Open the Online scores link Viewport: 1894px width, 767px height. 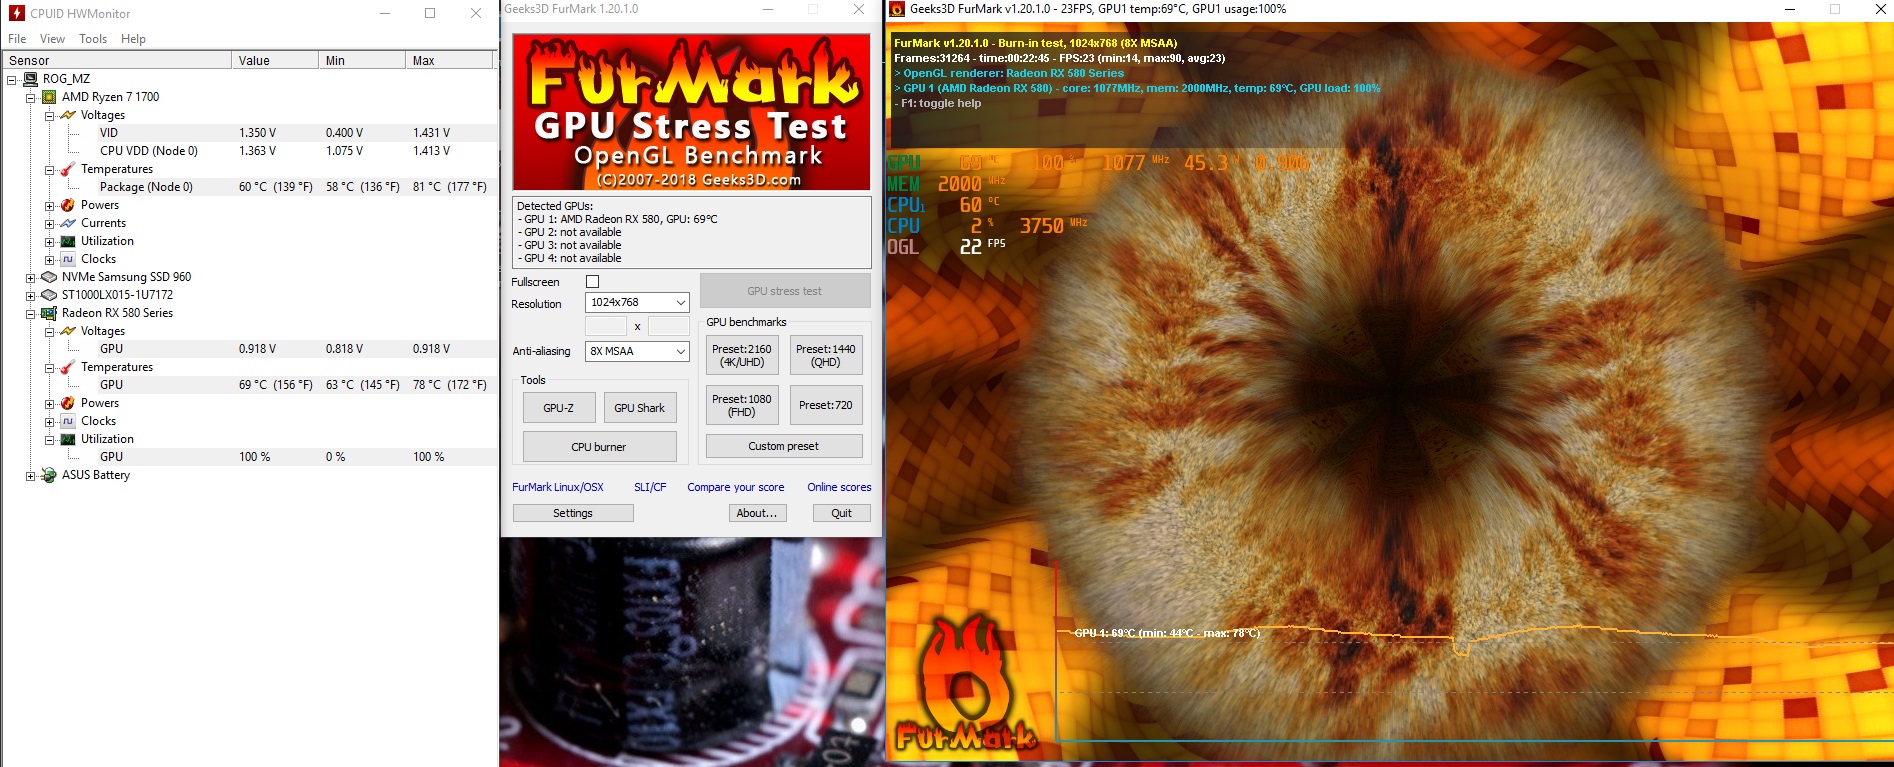pyautogui.click(x=839, y=487)
